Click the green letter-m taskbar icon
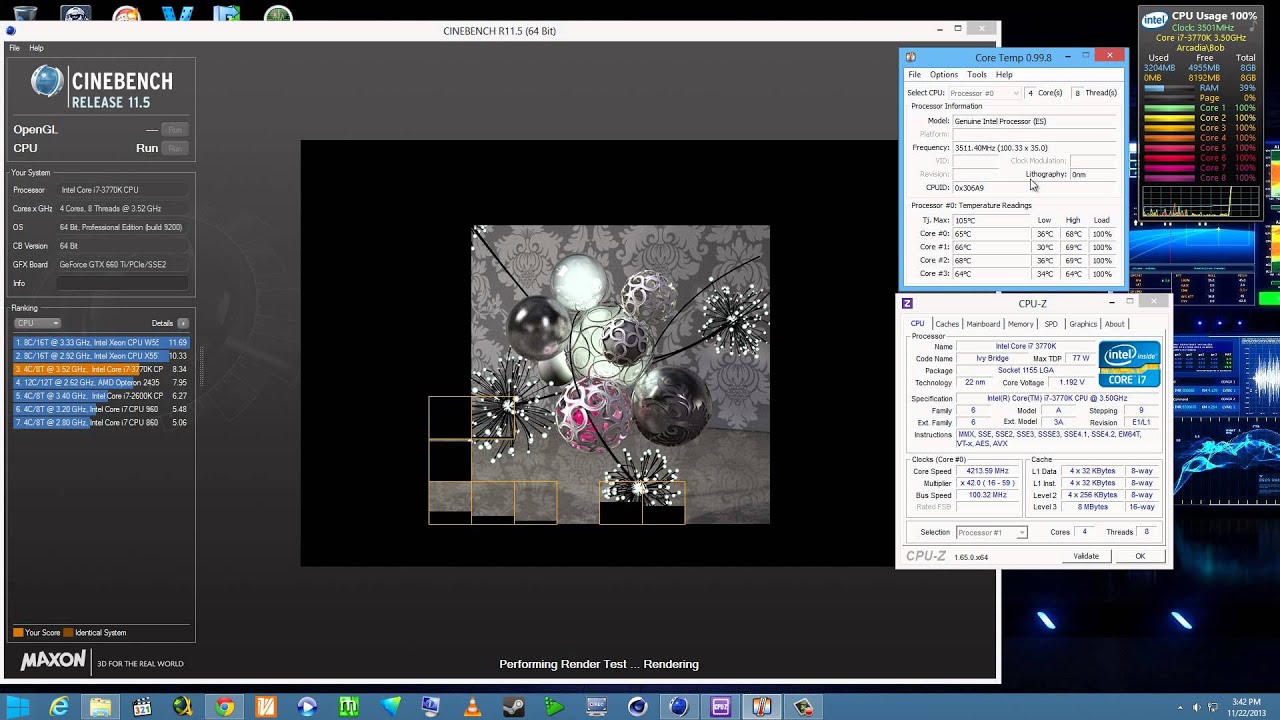Screen dimensions: 1280x720 [x=348, y=707]
